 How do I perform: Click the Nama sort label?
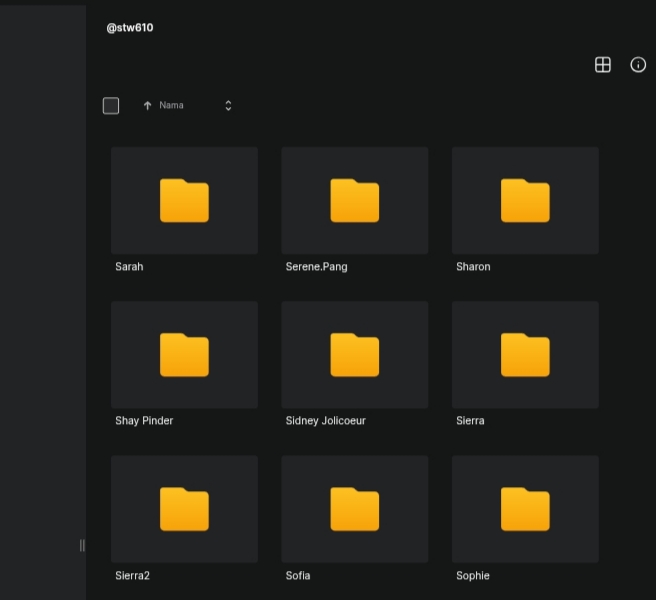(171, 105)
